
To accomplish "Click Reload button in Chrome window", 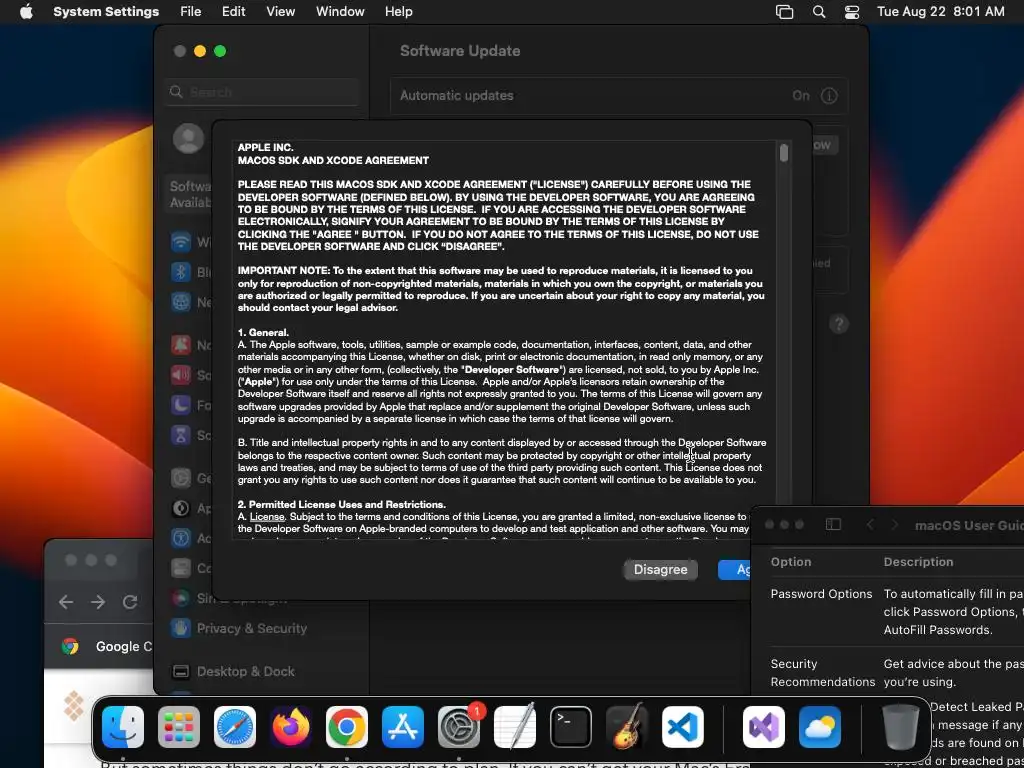I will pyautogui.click(x=130, y=602).
